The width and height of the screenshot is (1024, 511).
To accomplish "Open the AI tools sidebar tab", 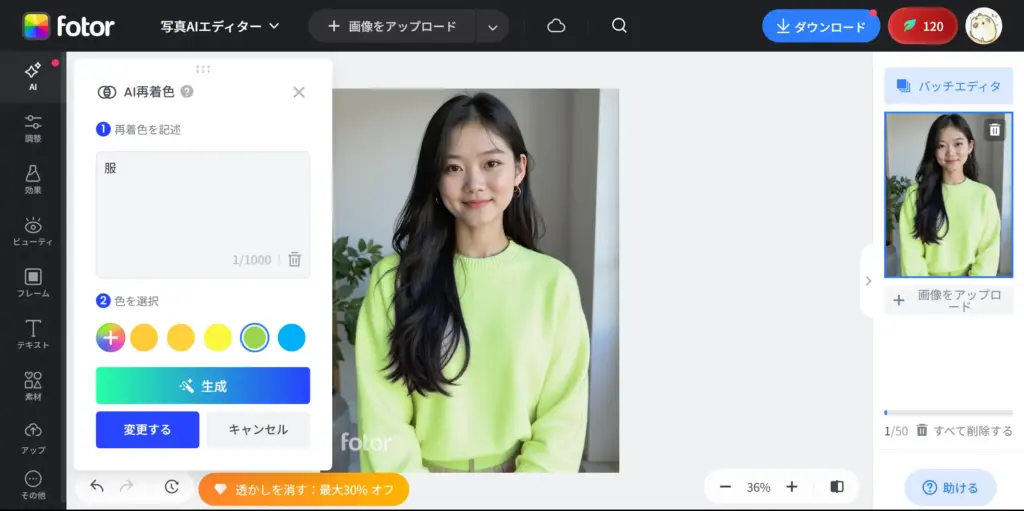I will (33, 77).
